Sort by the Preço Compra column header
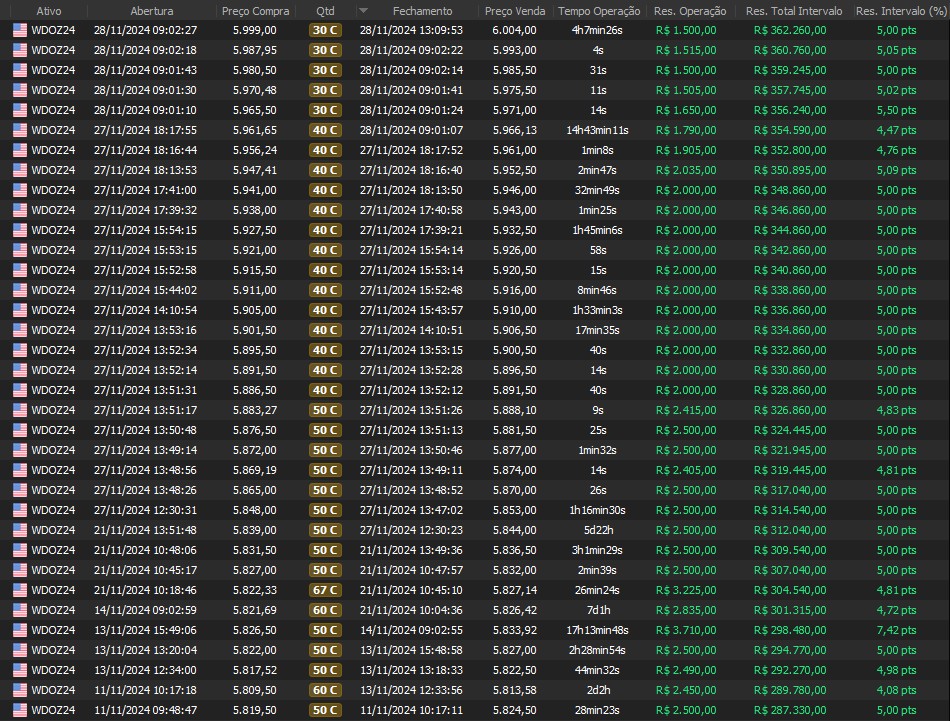This screenshot has width=950, height=721. (x=255, y=11)
